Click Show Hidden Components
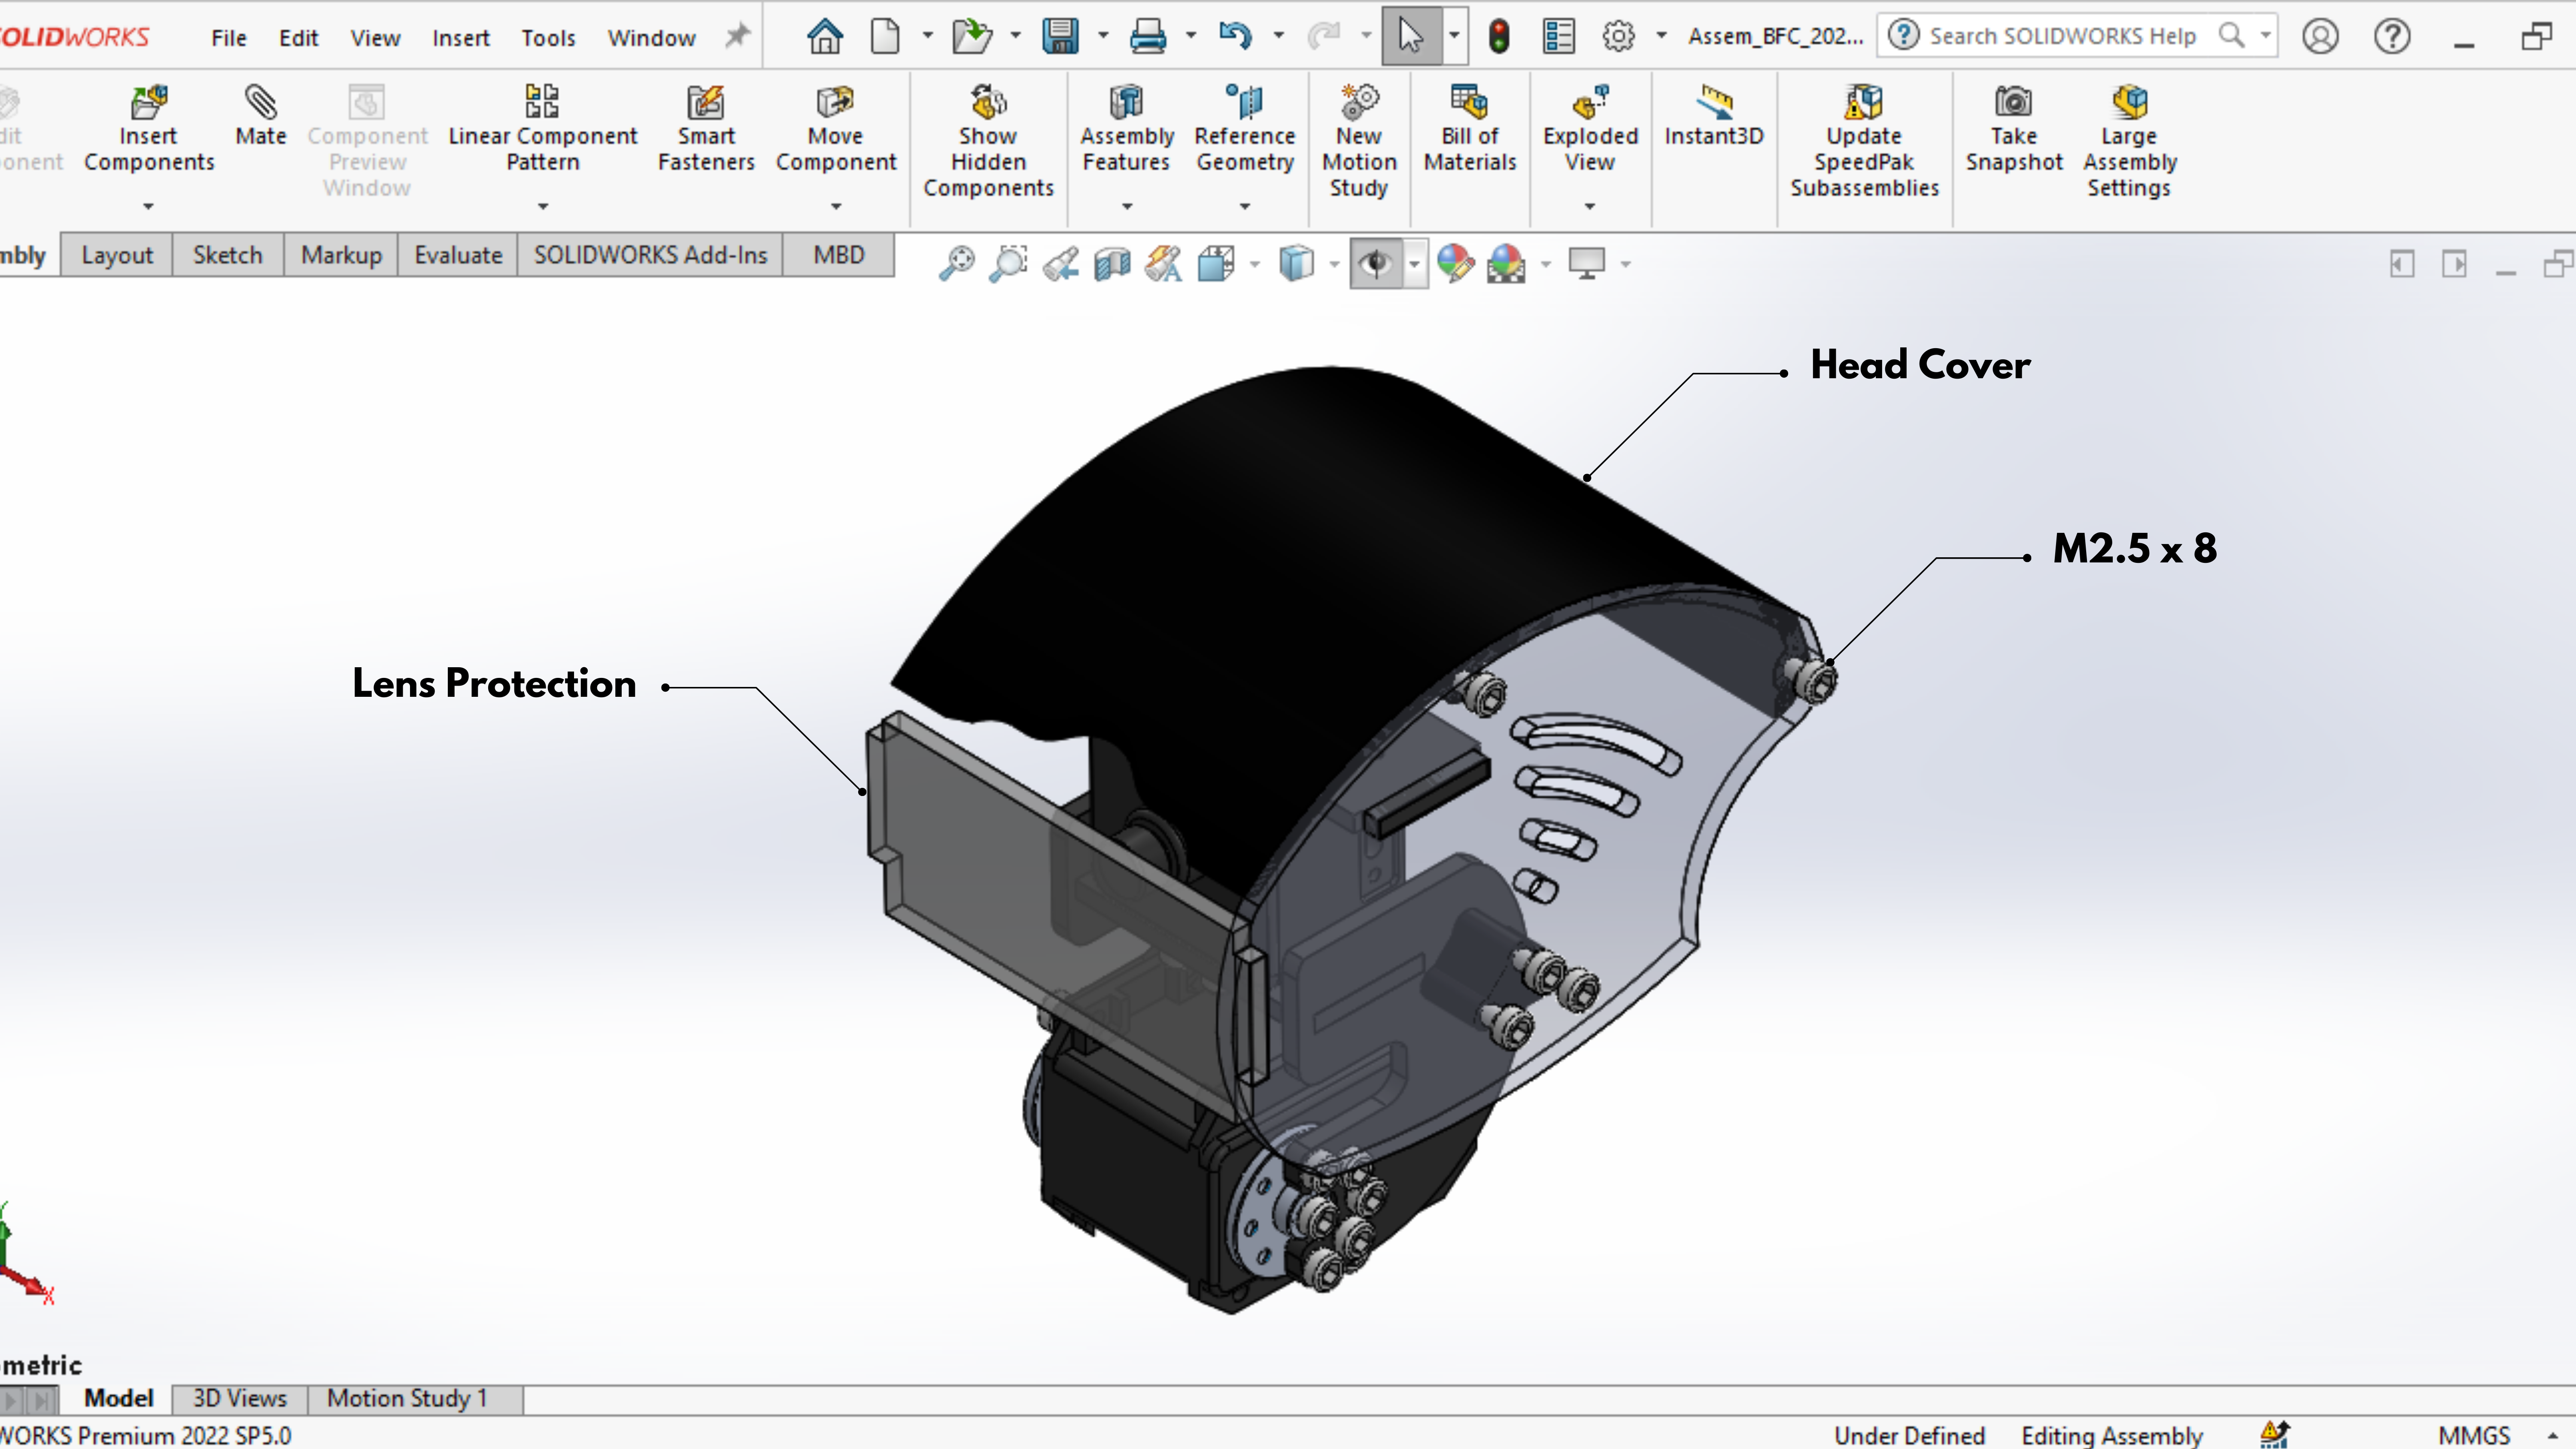Image resolution: width=2576 pixels, height=1449 pixels. pos(988,142)
